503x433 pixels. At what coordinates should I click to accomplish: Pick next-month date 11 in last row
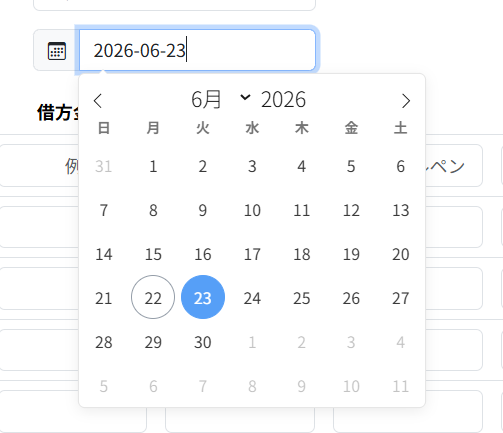click(x=401, y=386)
